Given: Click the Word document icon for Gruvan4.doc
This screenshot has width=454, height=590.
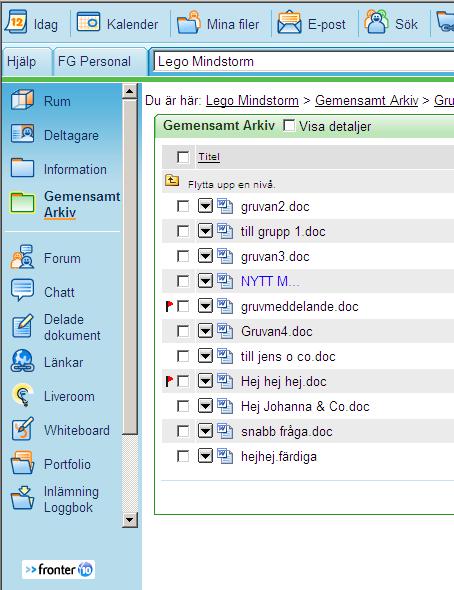Looking at the screenshot, I should (225, 331).
